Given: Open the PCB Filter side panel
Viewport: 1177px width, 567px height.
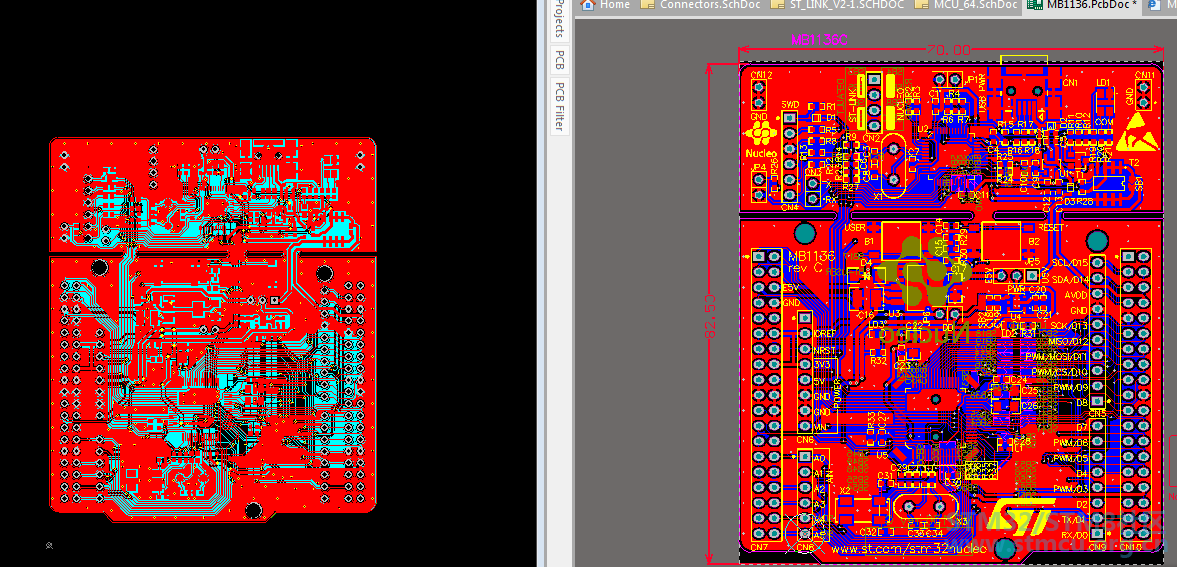Looking at the screenshot, I should (558, 107).
